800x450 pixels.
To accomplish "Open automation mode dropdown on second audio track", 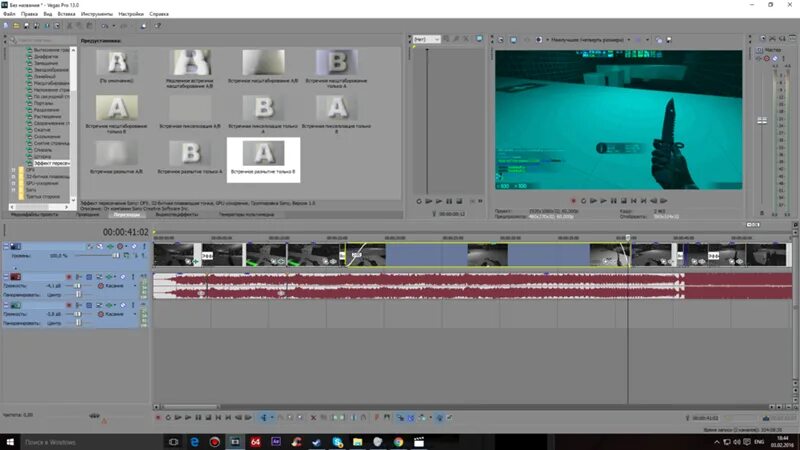I will [135, 314].
